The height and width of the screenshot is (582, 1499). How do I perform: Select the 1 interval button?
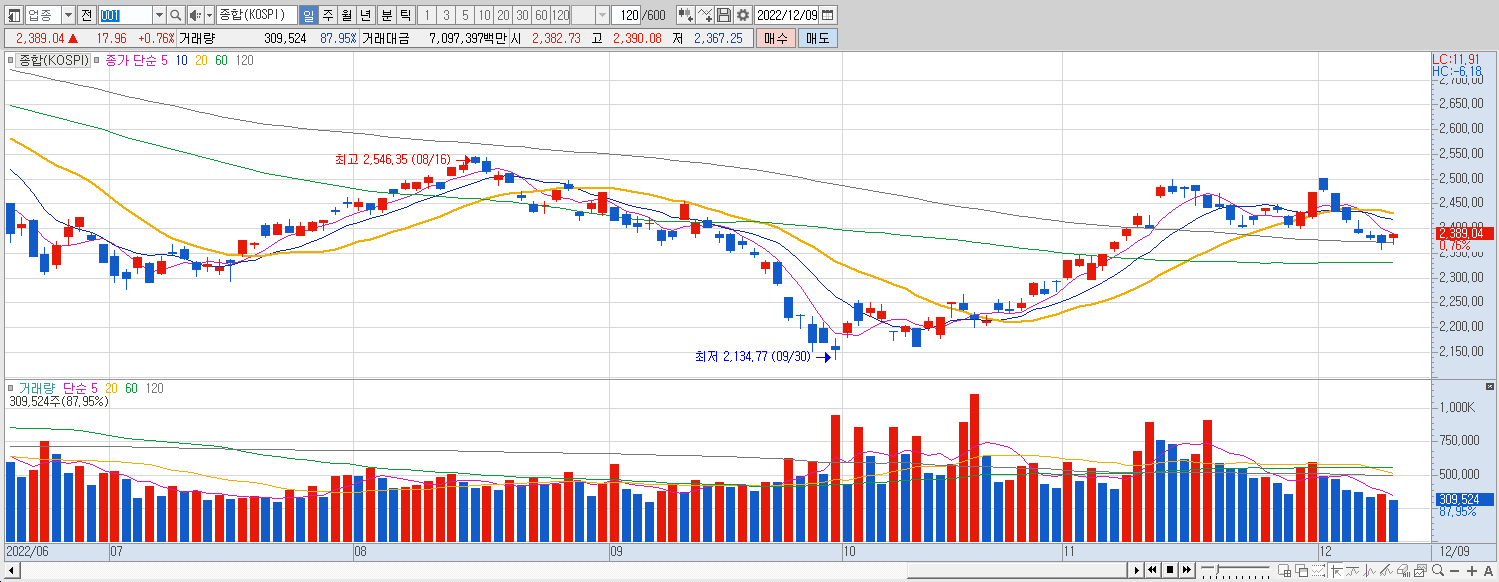(x=427, y=15)
